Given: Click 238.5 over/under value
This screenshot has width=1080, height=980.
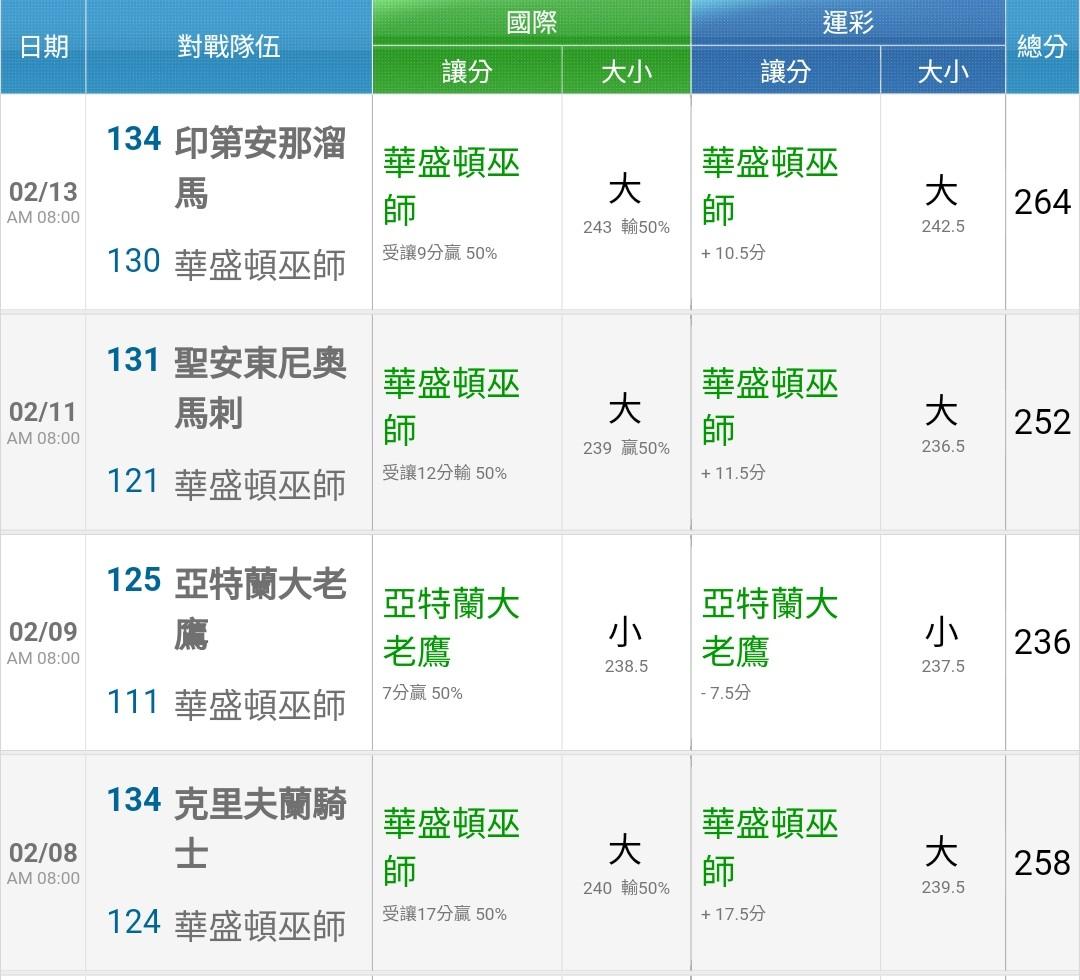Looking at the screenshot, I should [x=626, y=666].
